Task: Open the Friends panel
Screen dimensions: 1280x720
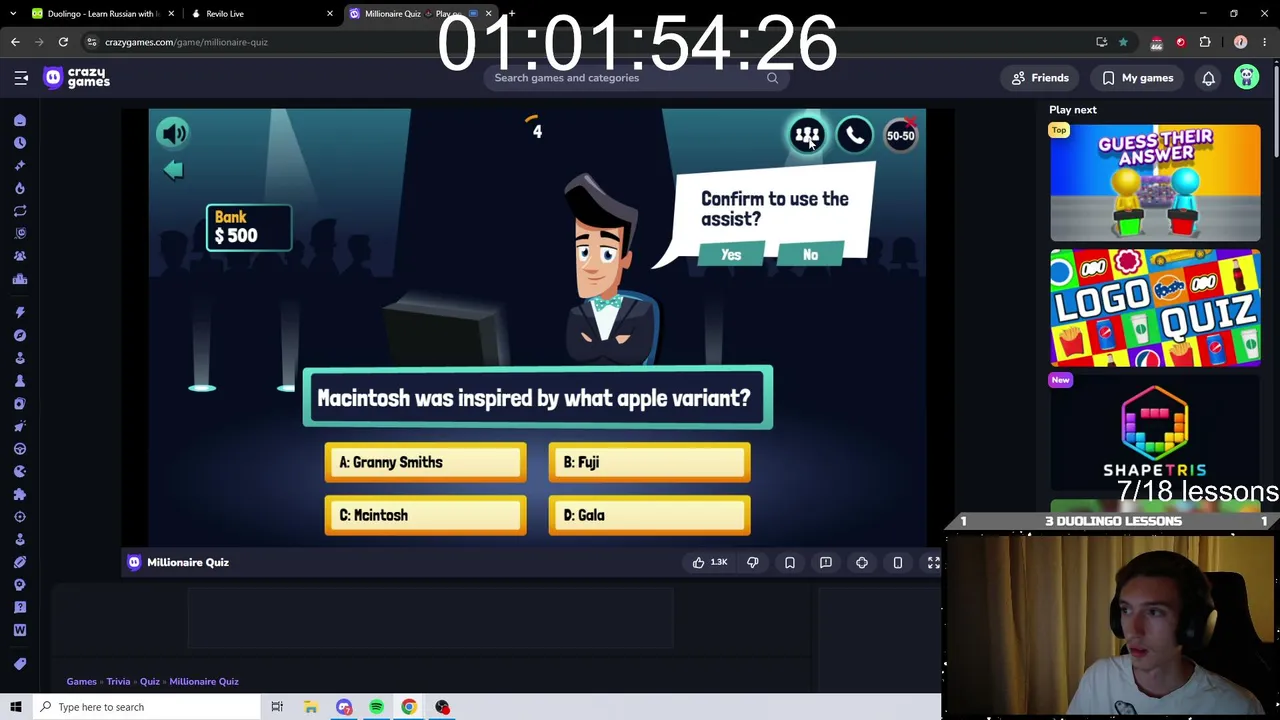Action: pyautogui.click(x=1040, y=78)
